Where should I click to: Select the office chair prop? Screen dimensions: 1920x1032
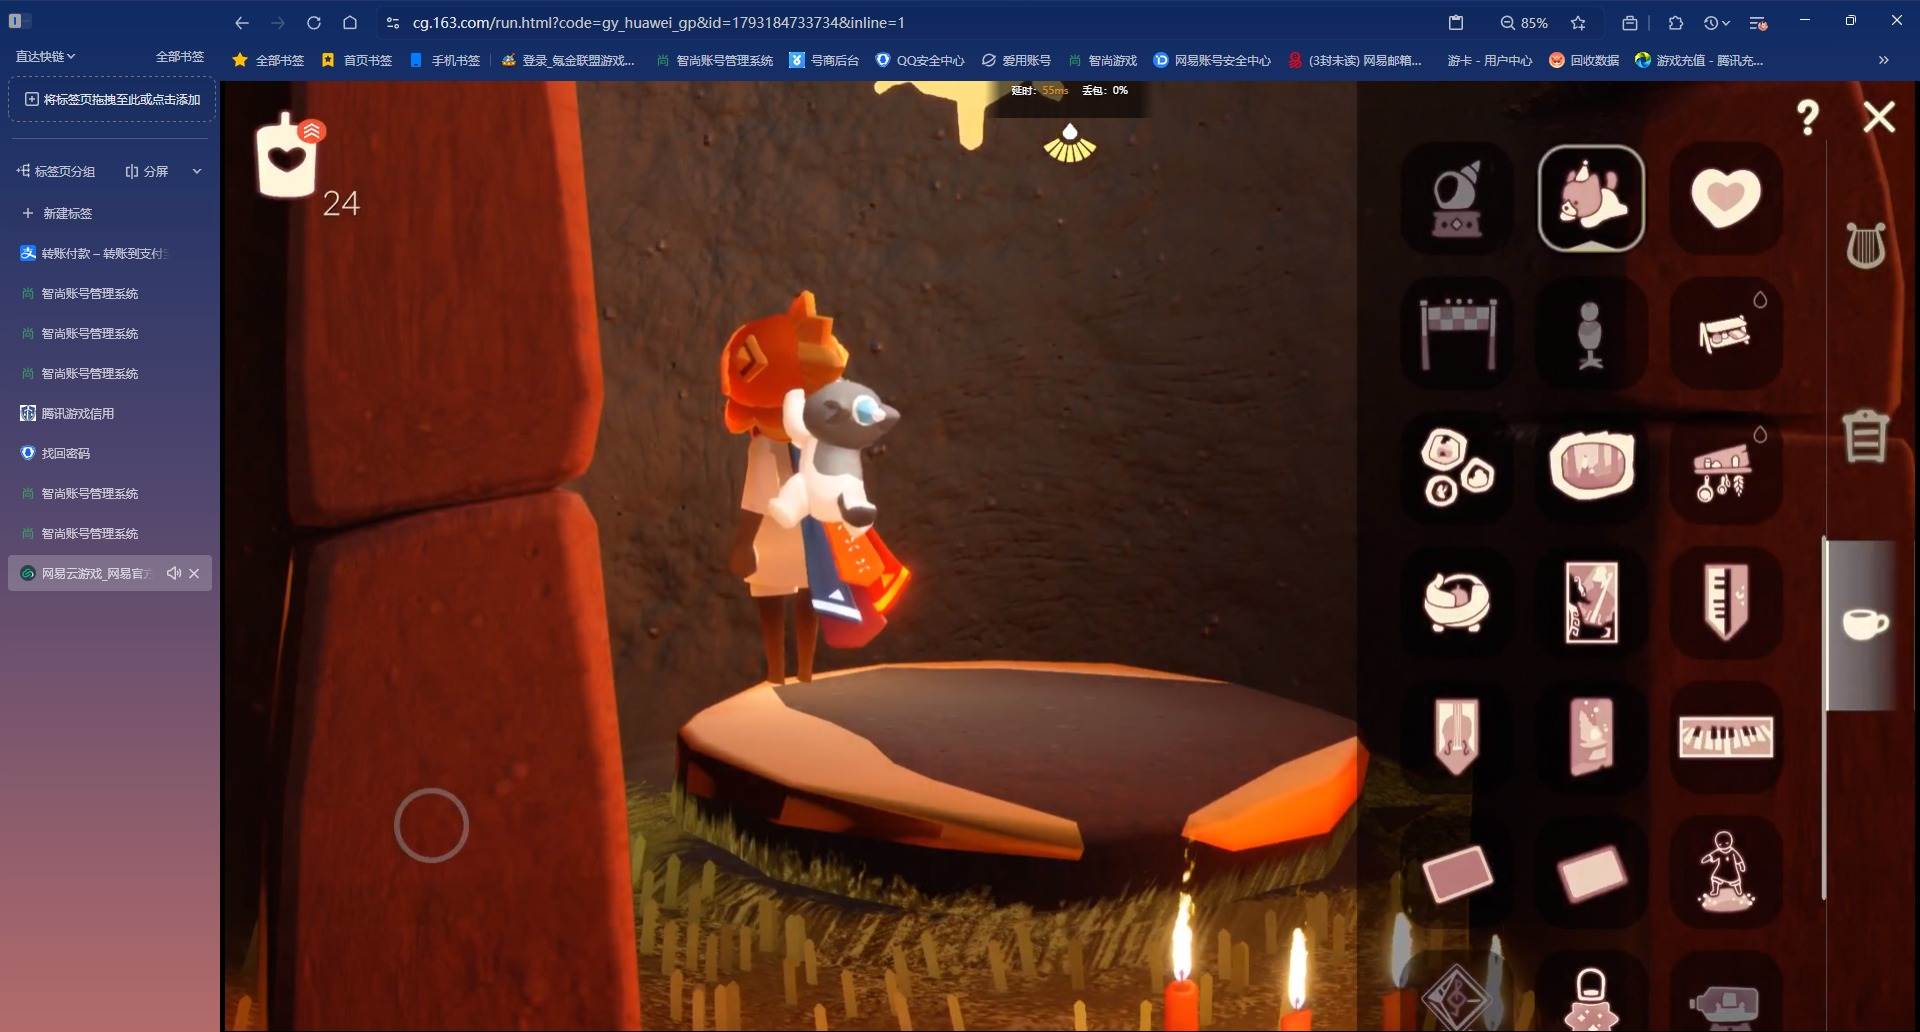pos(1591,333)
